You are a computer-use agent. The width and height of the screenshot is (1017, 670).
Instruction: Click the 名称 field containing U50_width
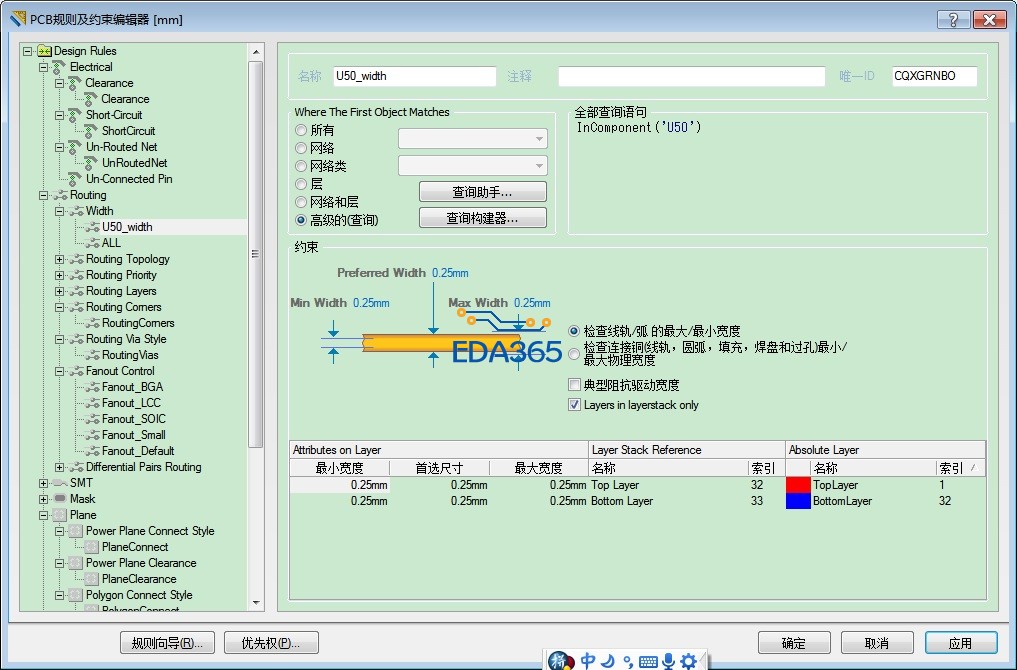coord(414,76)
